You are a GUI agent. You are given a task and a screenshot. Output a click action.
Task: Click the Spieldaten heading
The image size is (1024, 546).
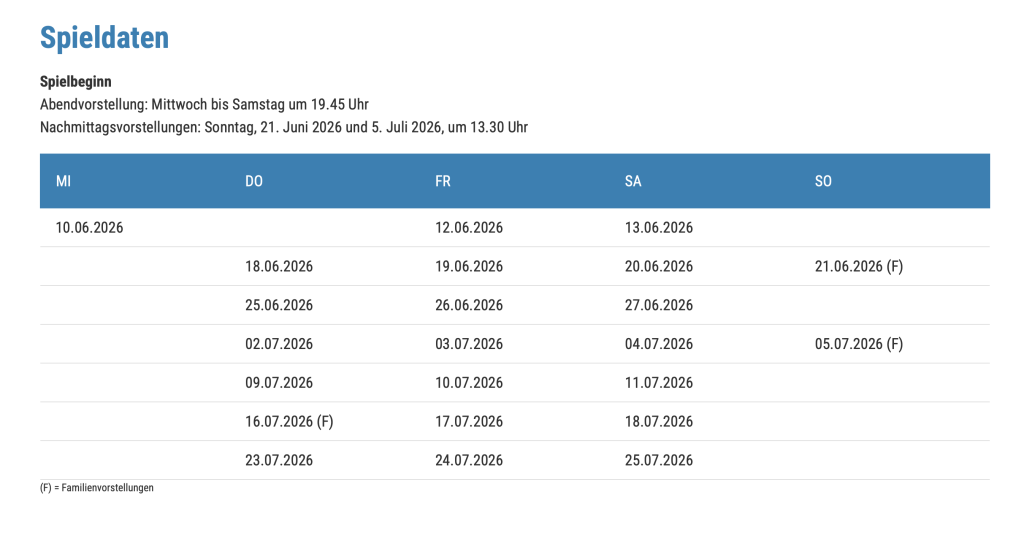coord(104,38)
